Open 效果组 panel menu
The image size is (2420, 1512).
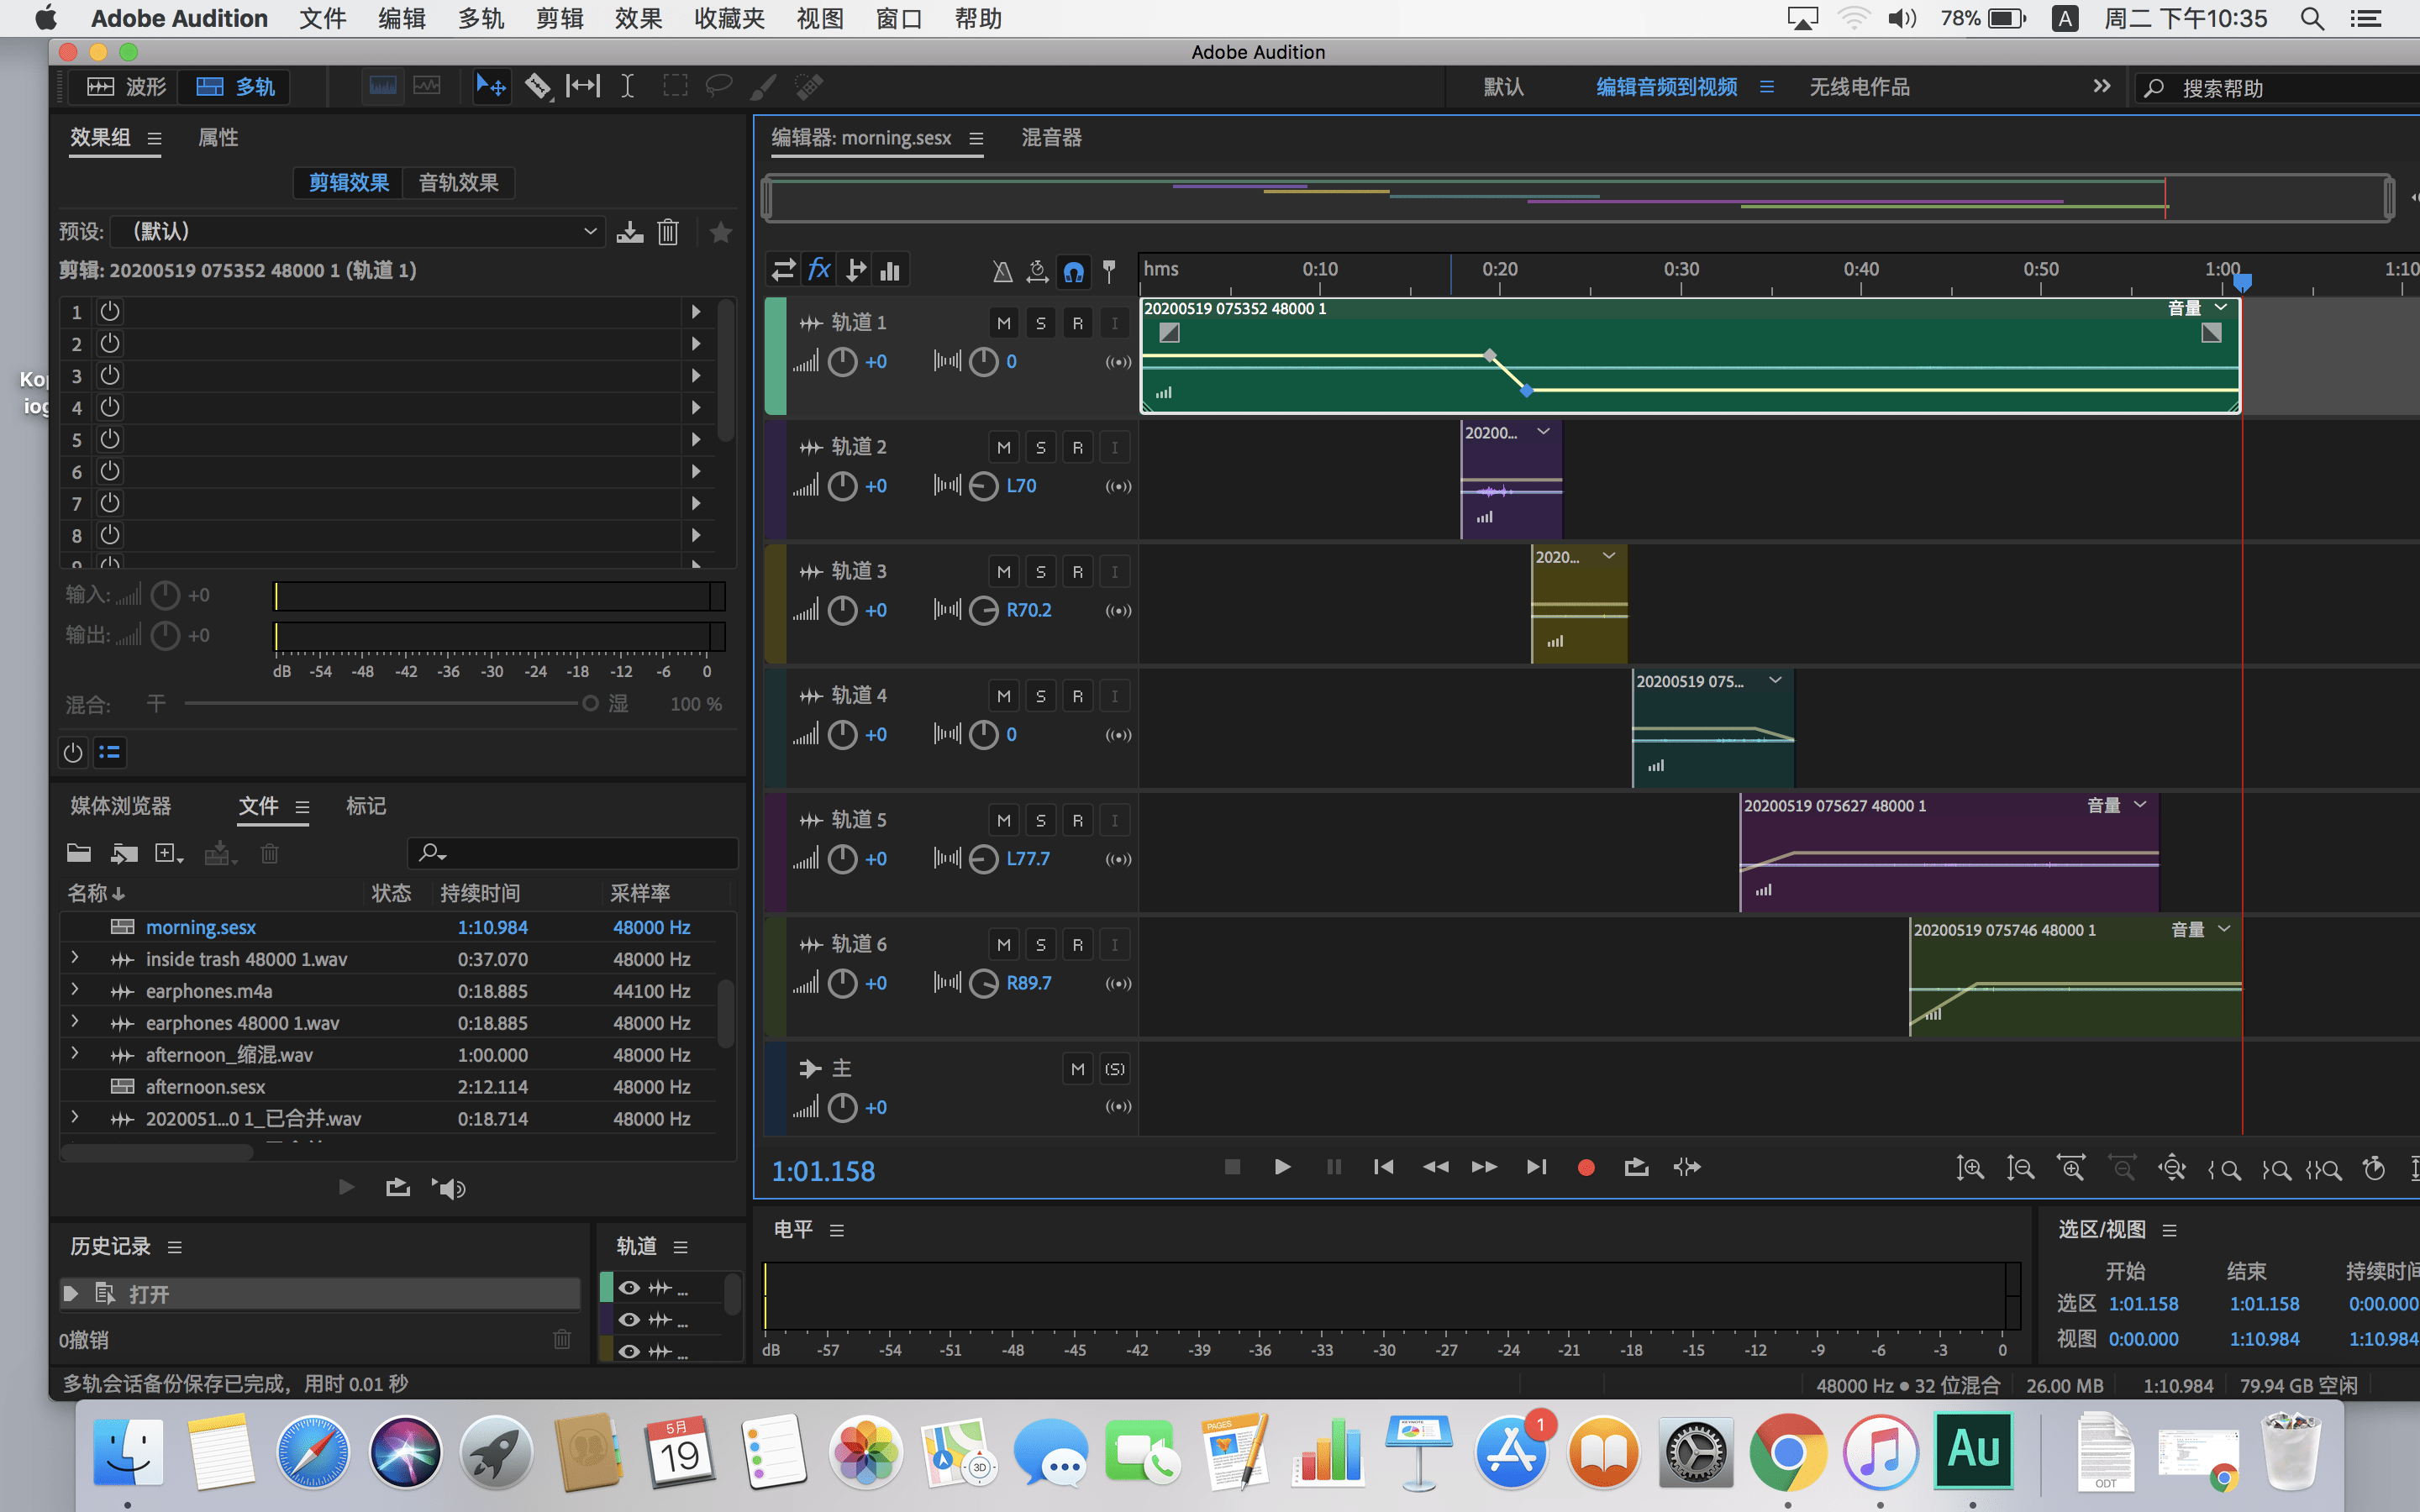[x=154, y=138]
